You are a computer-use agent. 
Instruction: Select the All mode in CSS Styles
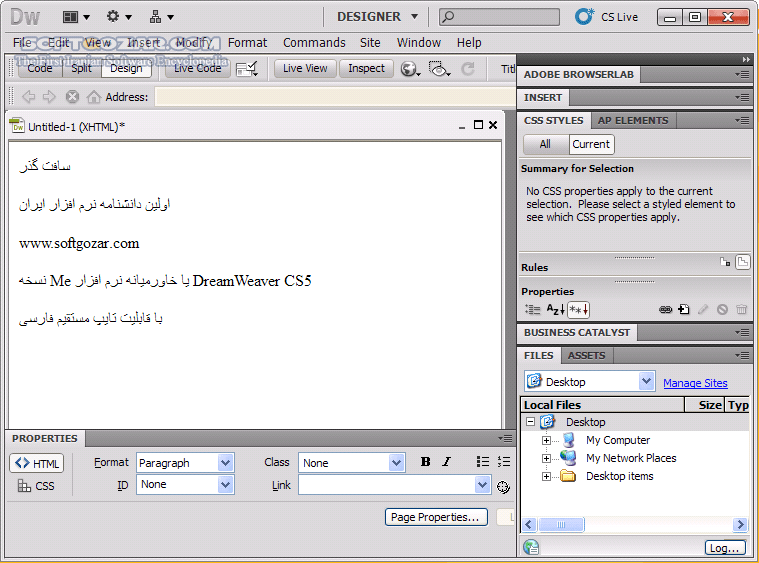(546, 144)
